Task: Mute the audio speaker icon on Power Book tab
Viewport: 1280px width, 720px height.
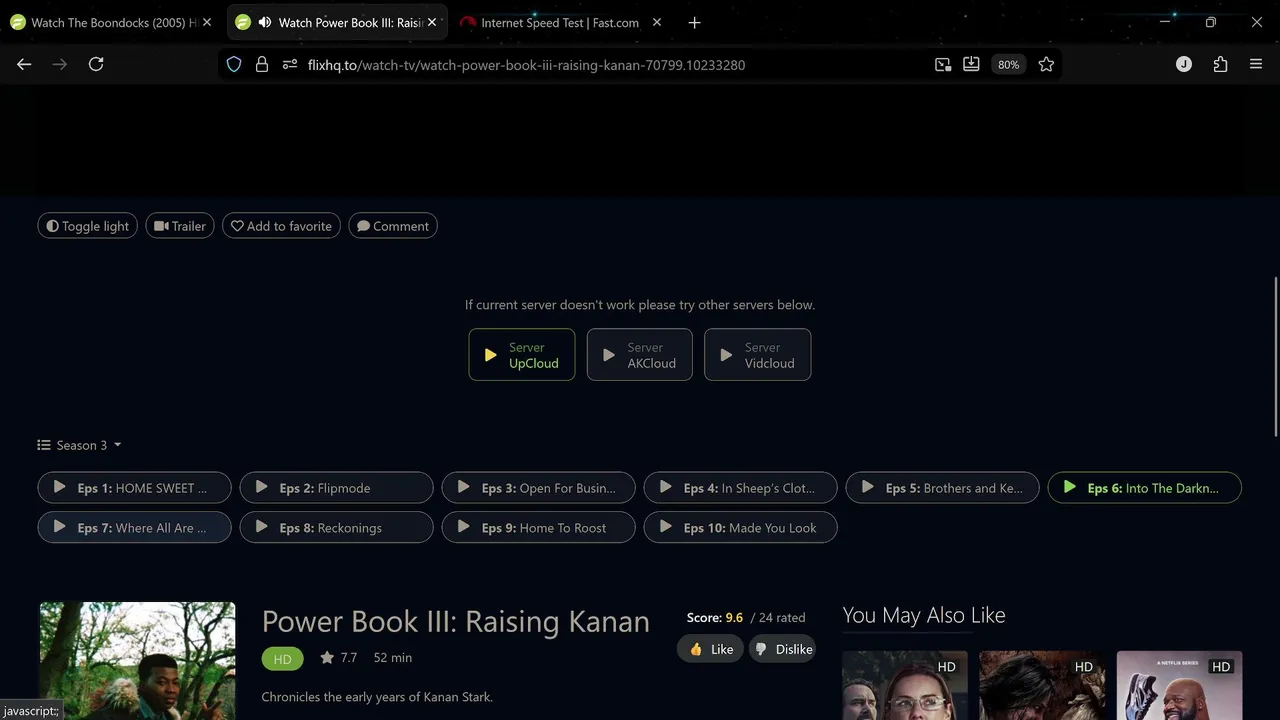Action: (264, 22)
